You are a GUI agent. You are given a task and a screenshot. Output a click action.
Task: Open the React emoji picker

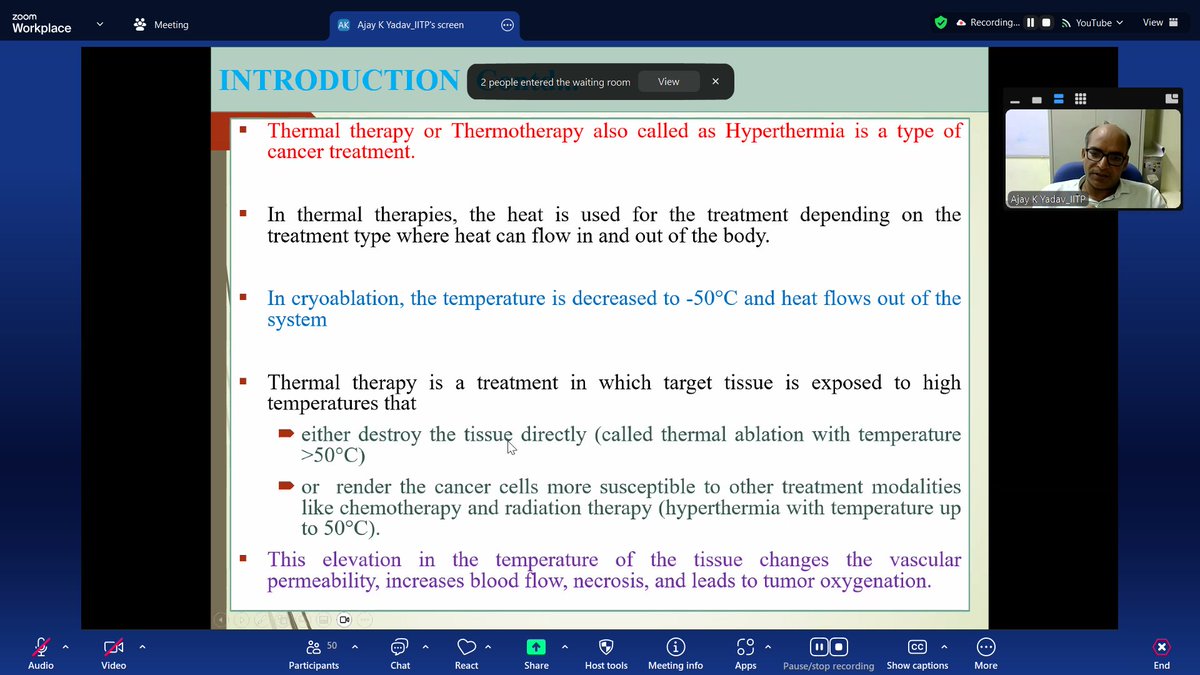(466, 653)
